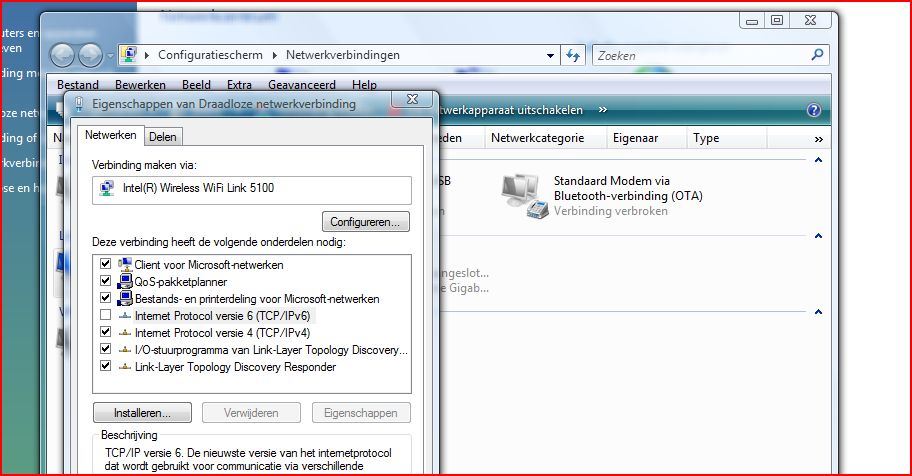912x476 pixels.
Task: Enable Internet Protocol versie 6 checkbox
Action: (105, 315)
